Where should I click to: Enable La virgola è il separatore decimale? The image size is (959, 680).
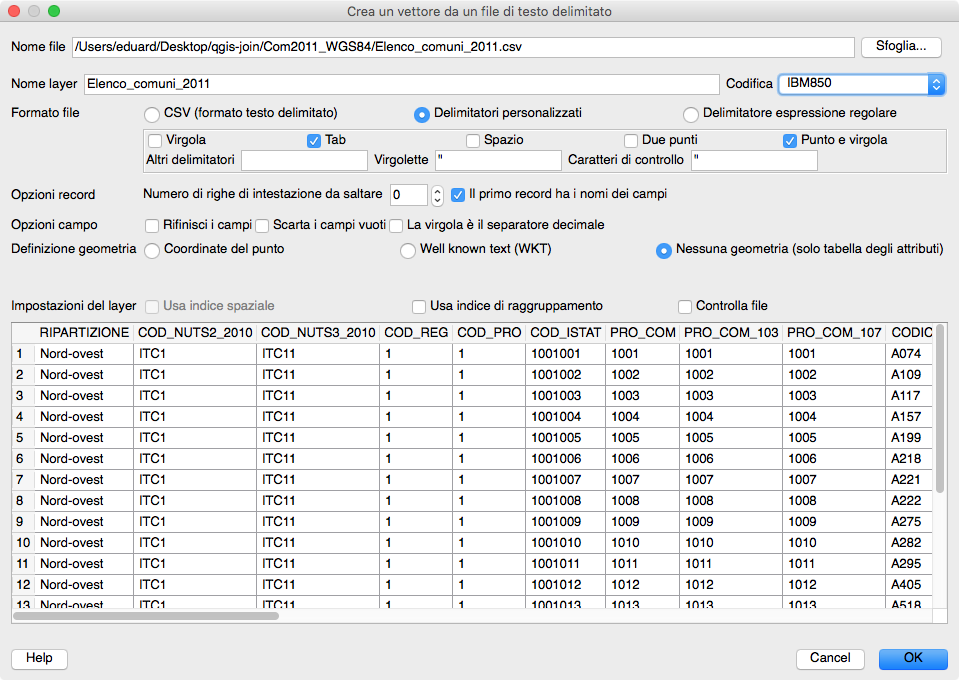(396, 226)
